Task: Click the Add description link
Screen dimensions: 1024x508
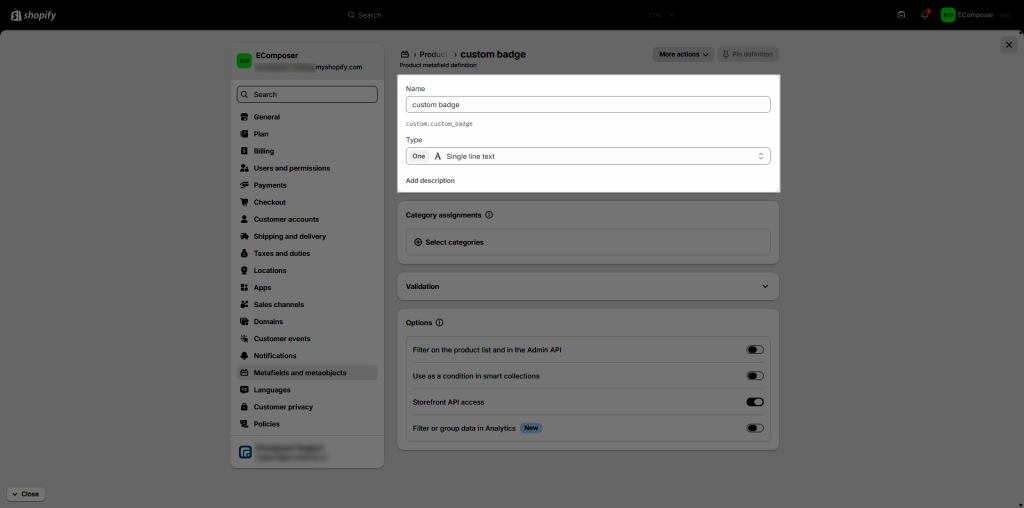Action: coord(430,181)
